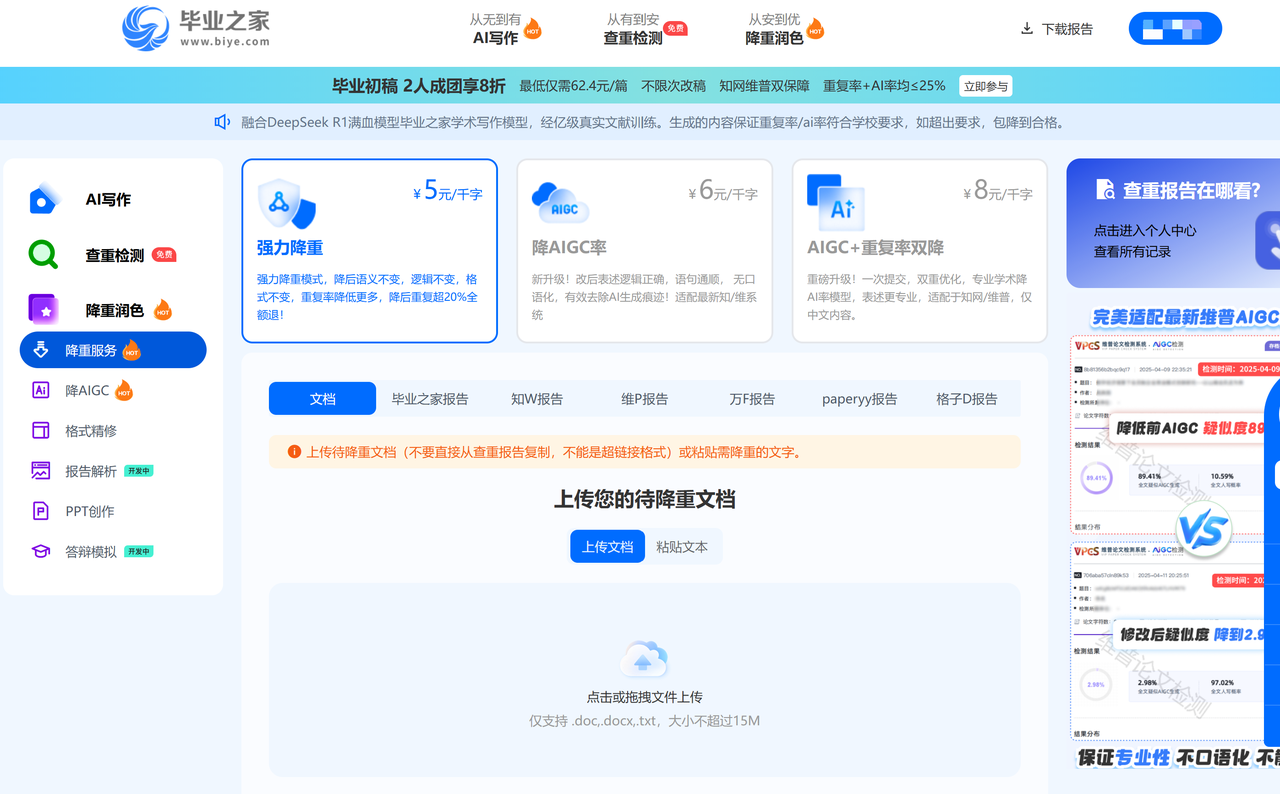Viewport: 1280px width, 794px height.
Task: Click the 毕业之家 logo icon
Action: coord(145,28)
